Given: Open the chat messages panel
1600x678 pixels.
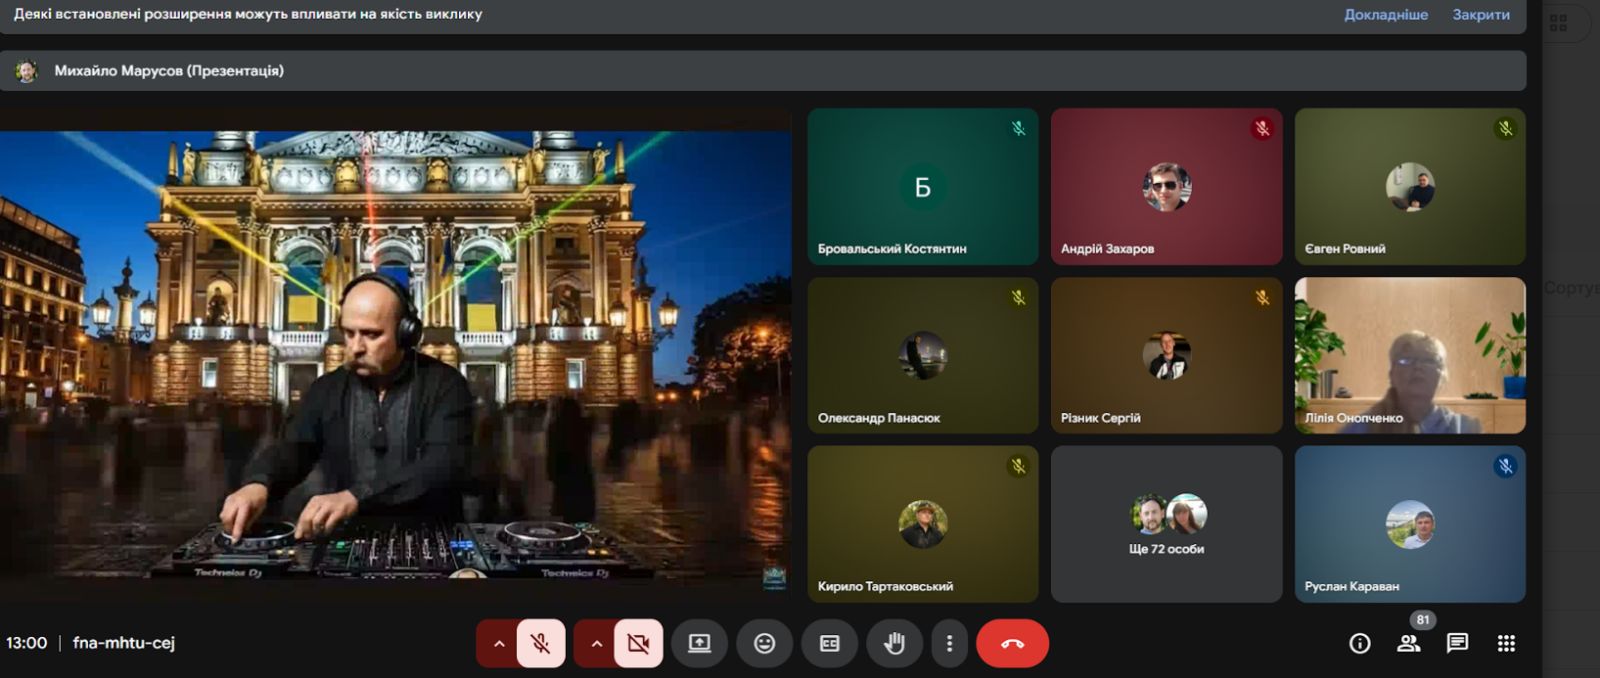Looking at the screenshot, I should point(1457,643).
